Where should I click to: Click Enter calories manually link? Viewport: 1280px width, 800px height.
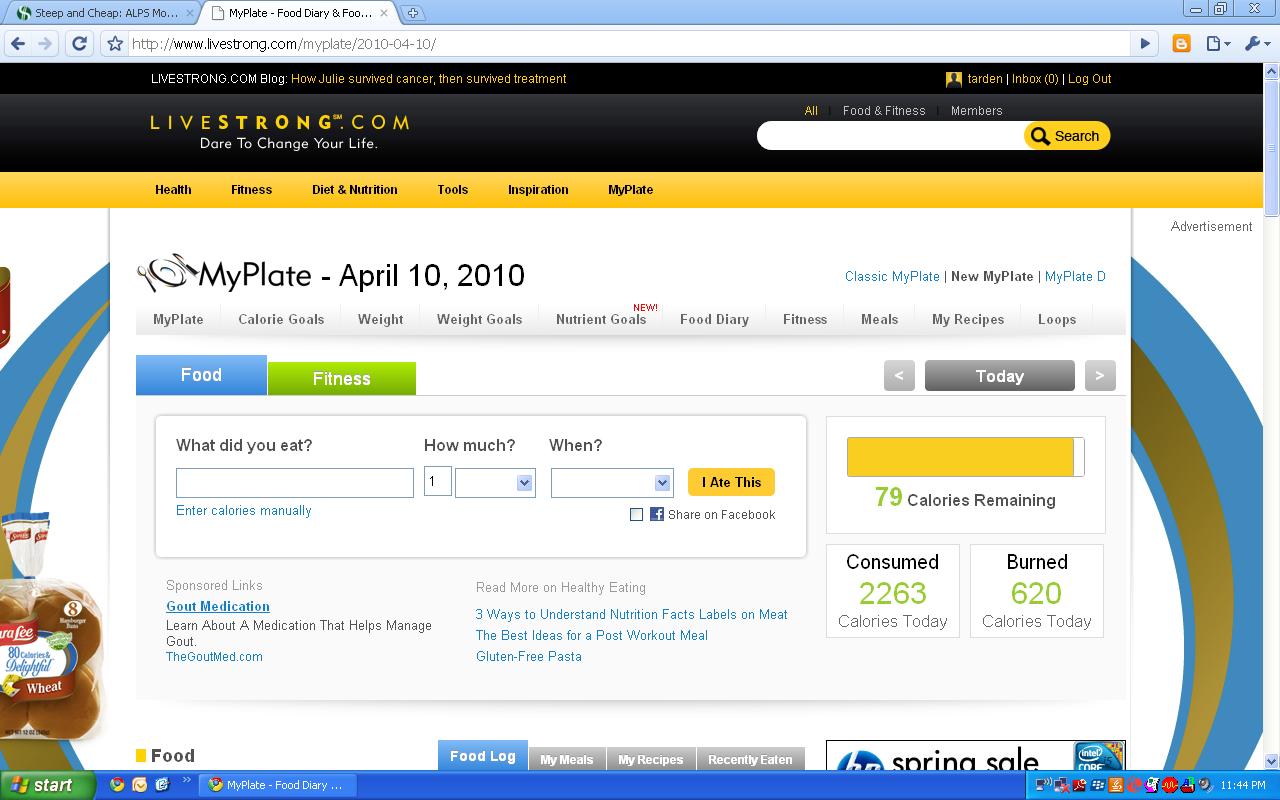(244, 510)
